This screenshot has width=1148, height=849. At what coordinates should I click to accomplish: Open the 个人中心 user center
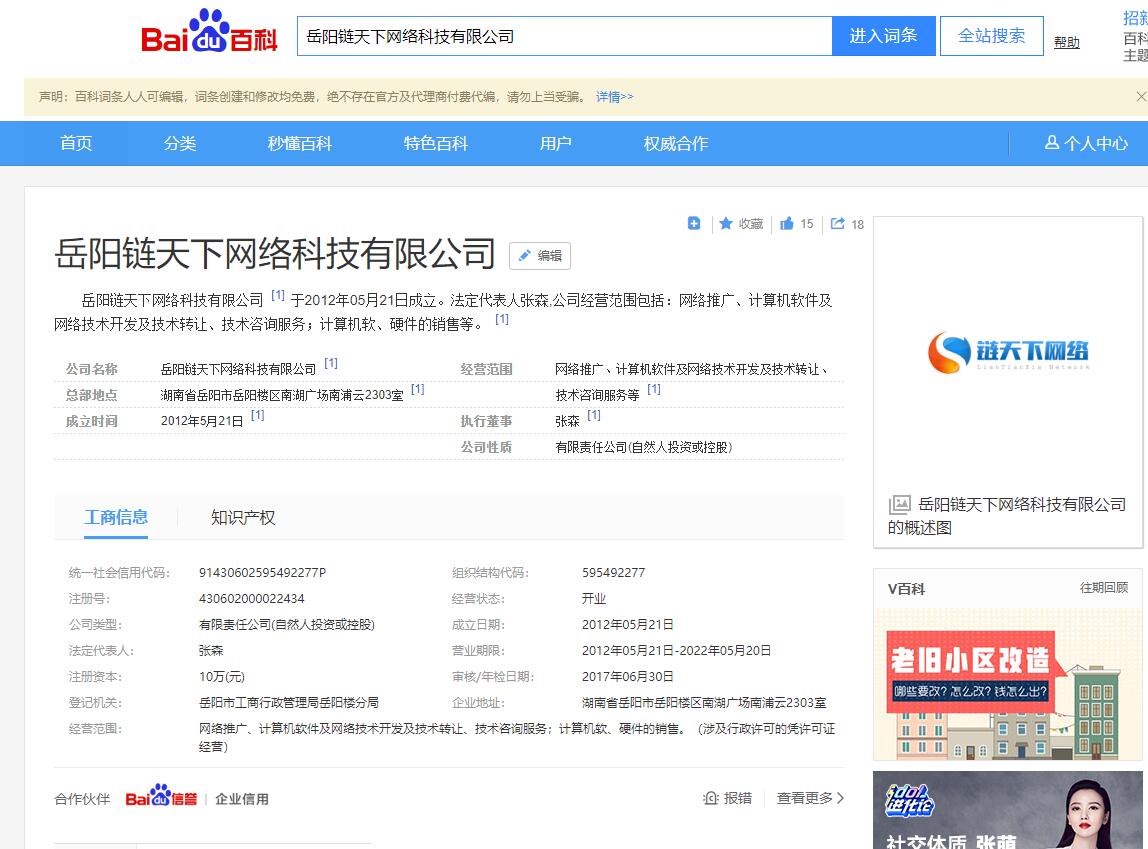pos(1086,143)
